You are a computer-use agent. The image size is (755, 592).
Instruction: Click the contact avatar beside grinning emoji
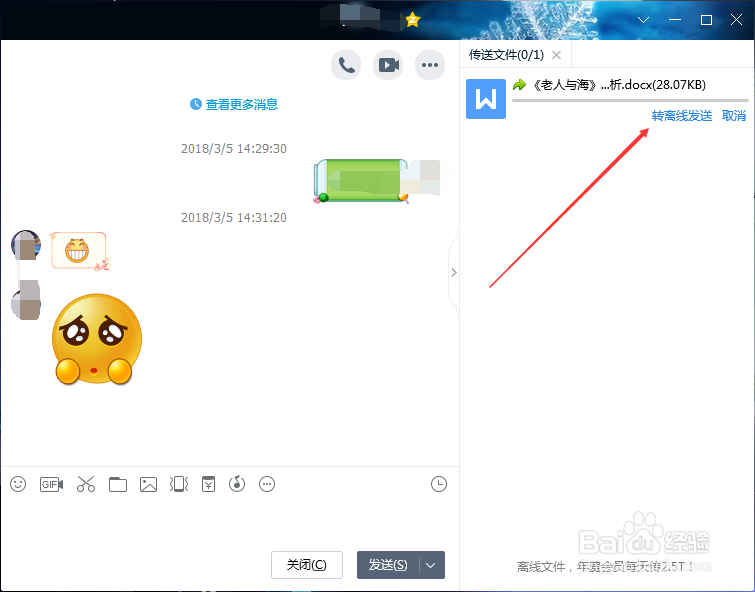coord(26,245)
